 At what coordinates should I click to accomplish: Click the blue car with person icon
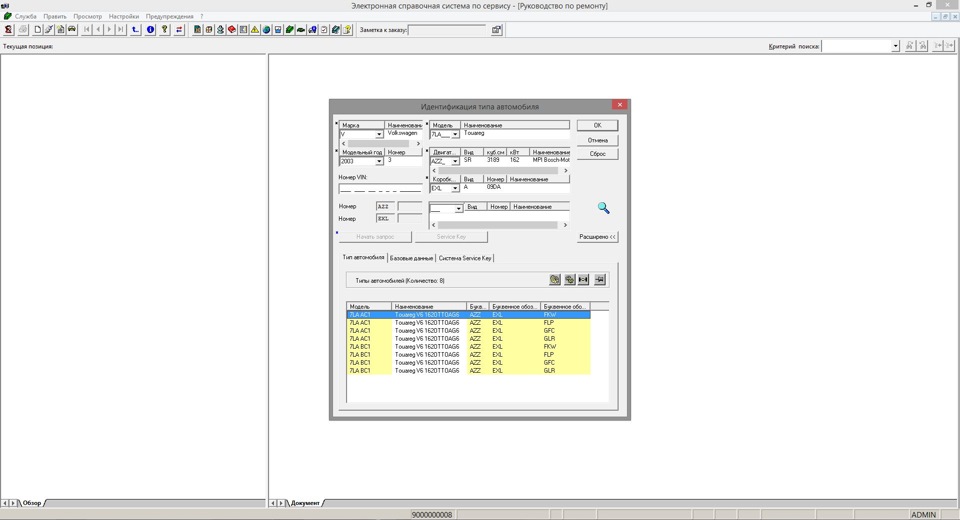point(312,29)
